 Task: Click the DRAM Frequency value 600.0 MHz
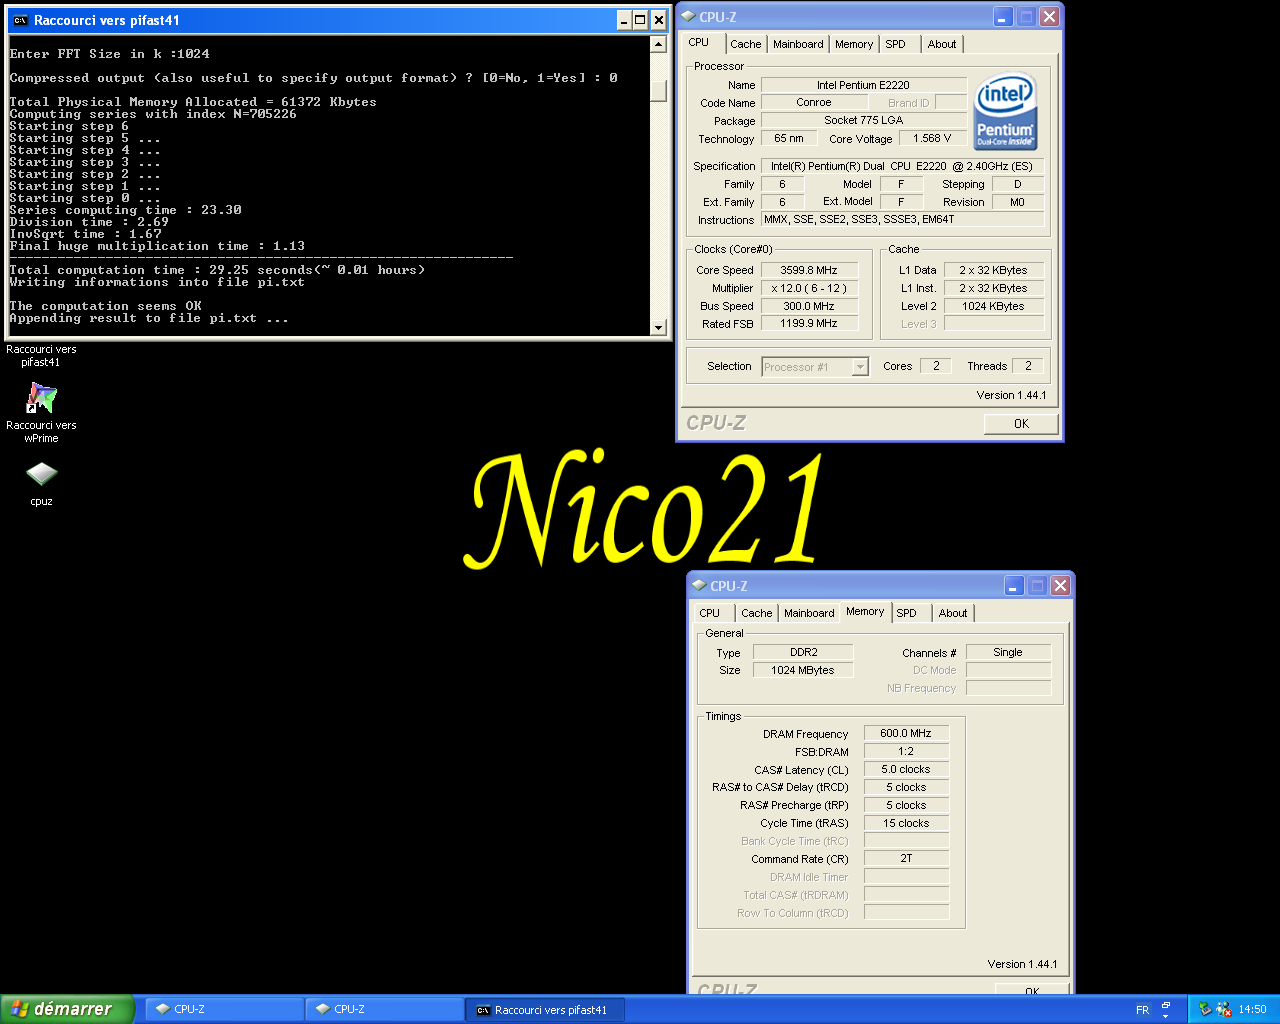point(906,733)
